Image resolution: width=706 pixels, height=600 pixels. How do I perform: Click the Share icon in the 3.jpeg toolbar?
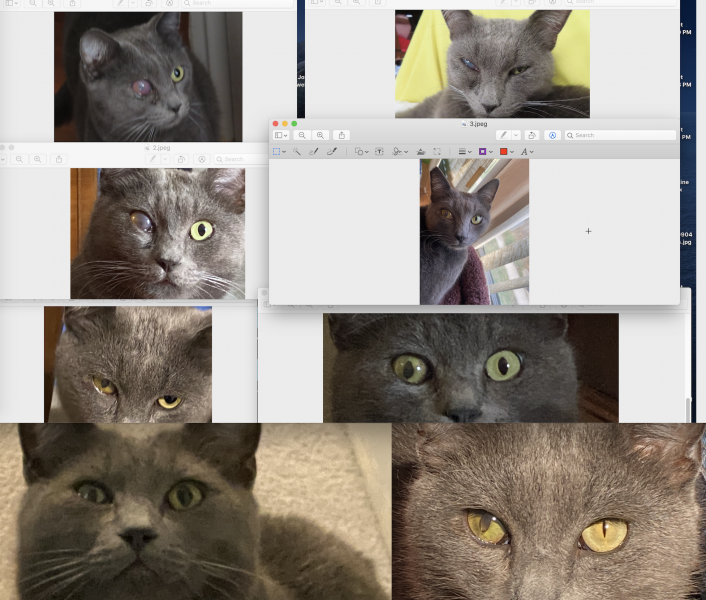pyautogui.click(x=342, y=135)
